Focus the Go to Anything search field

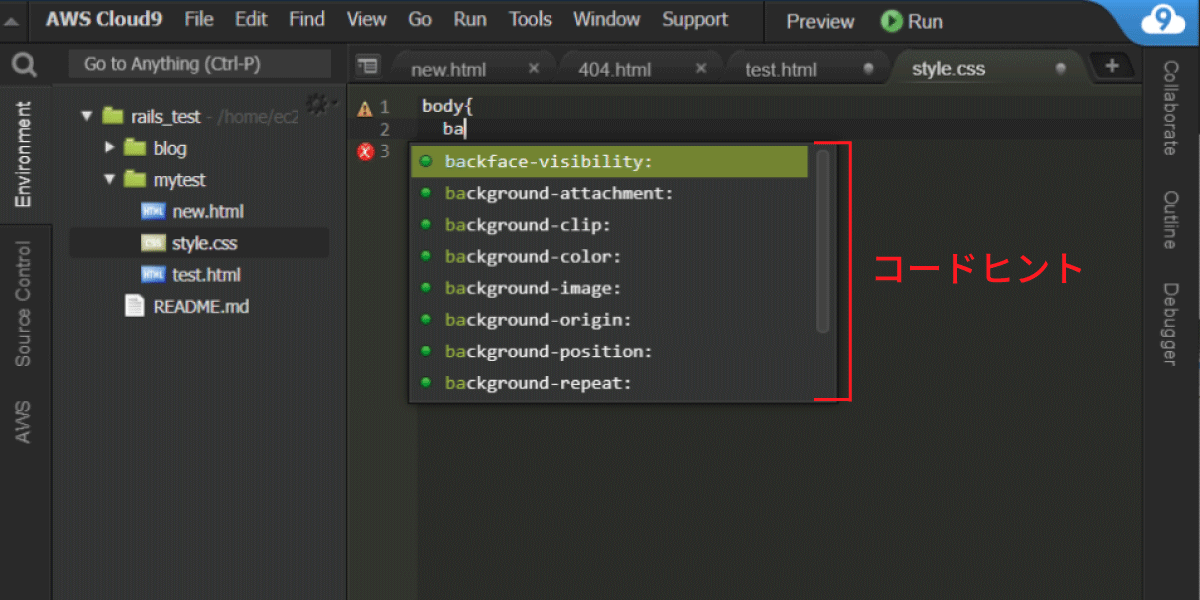199,64
